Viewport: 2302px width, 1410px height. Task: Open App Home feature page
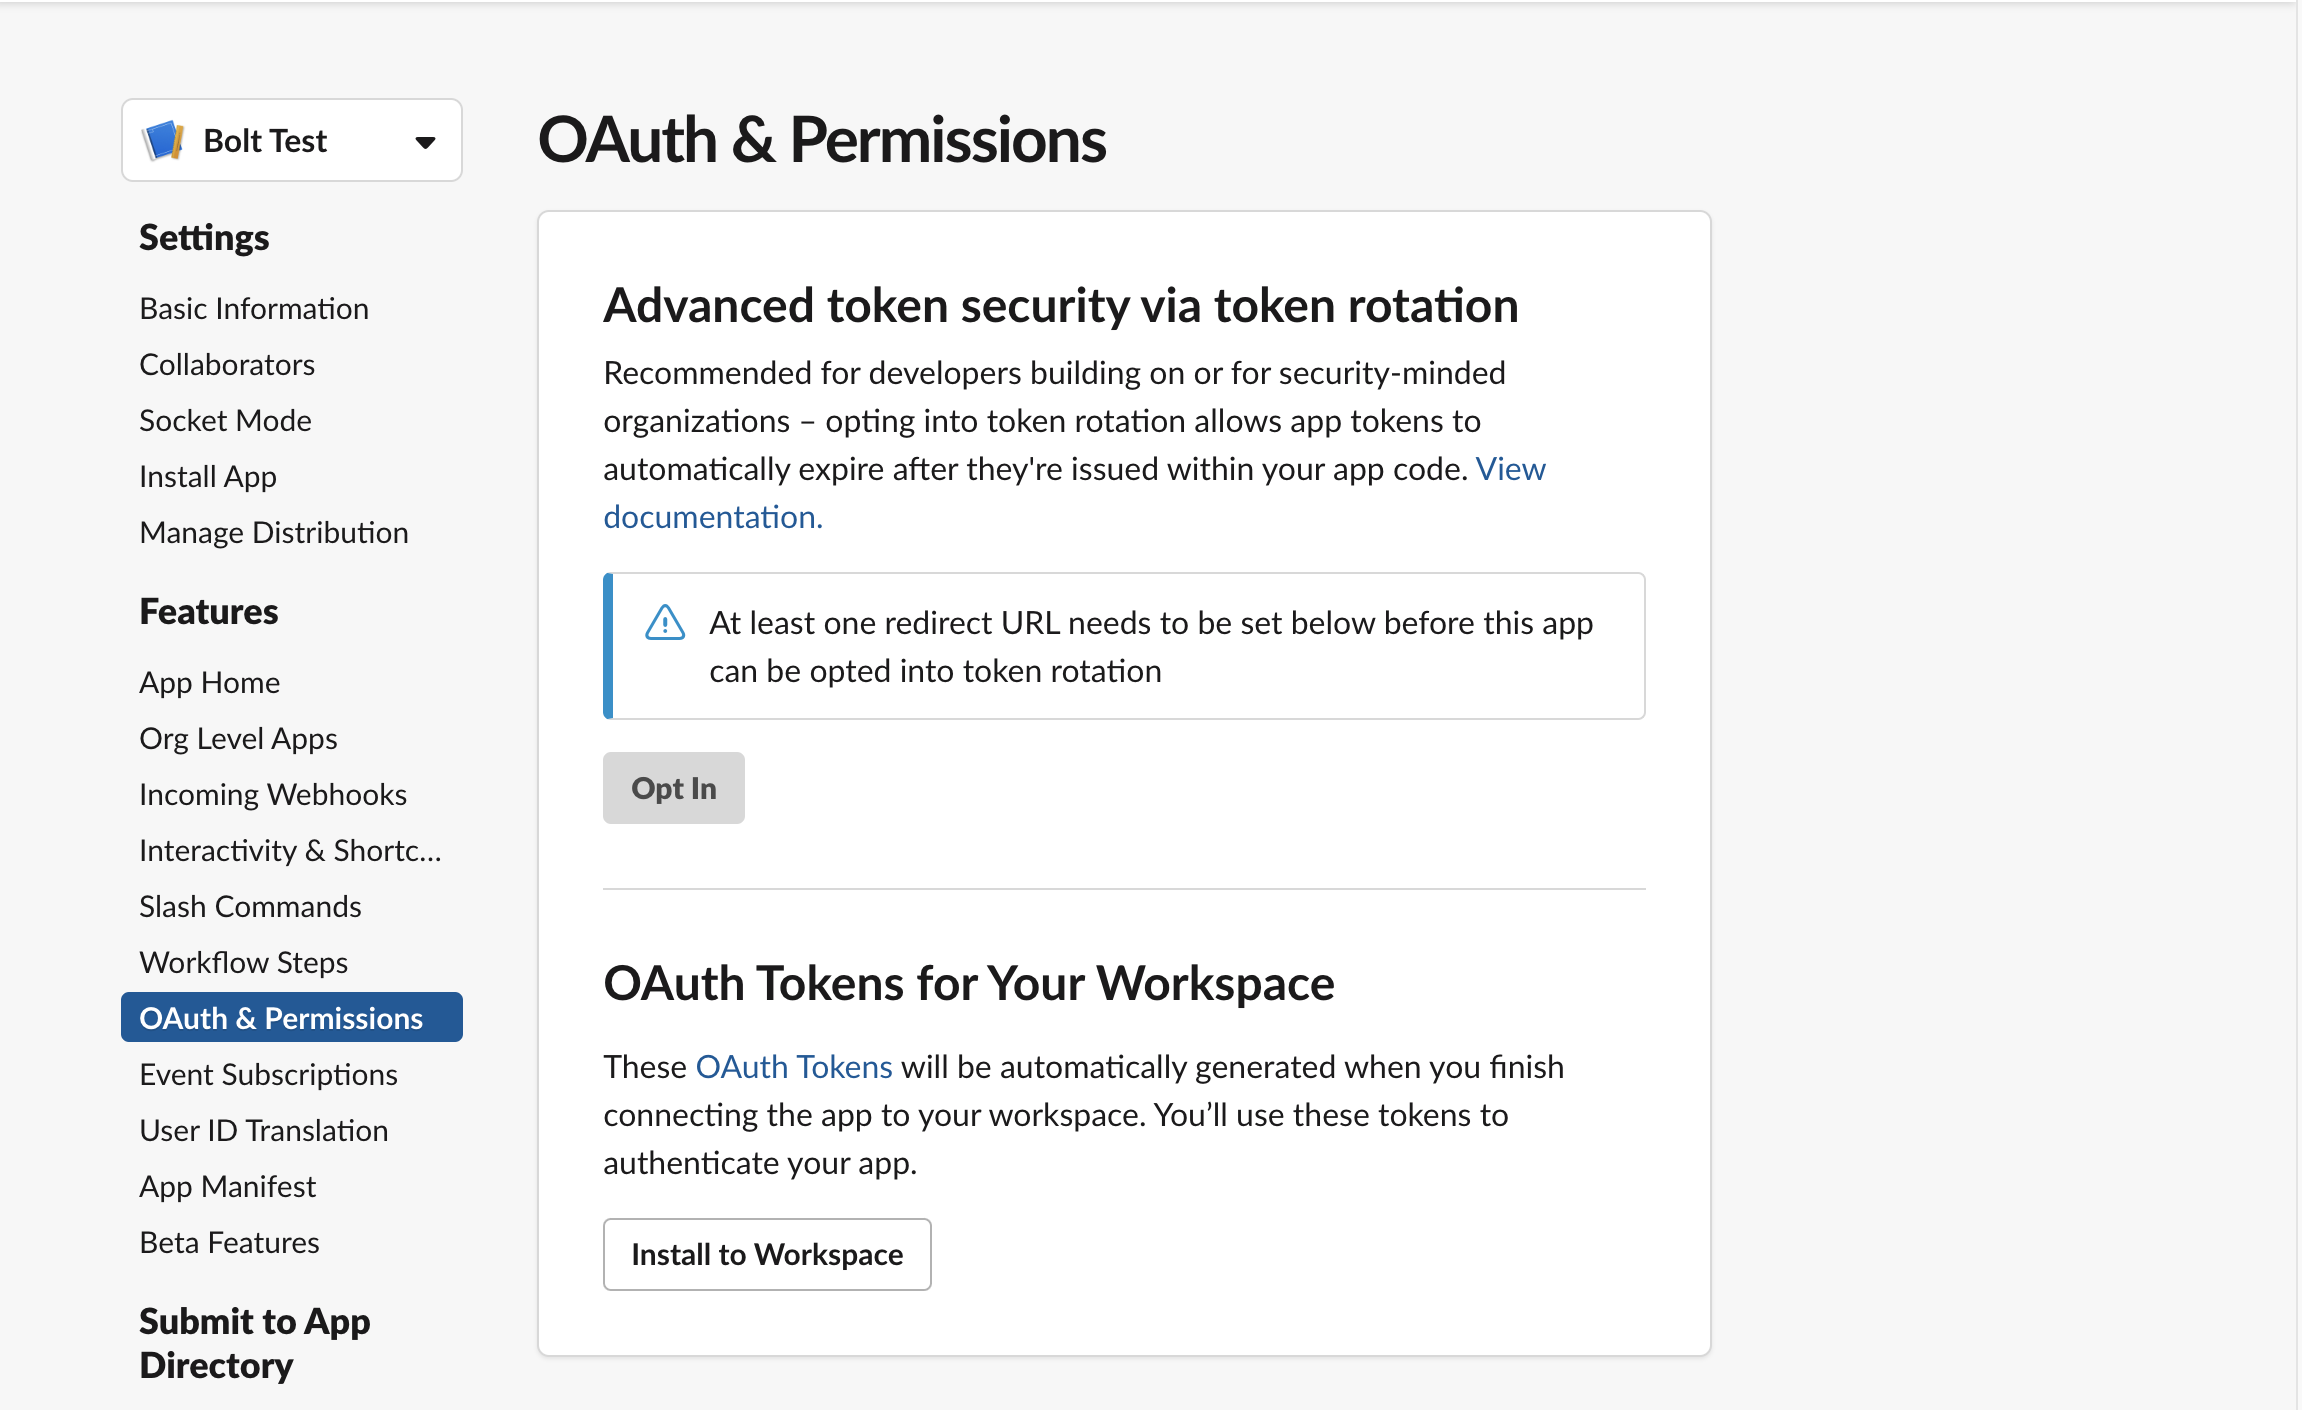point(210,682)
